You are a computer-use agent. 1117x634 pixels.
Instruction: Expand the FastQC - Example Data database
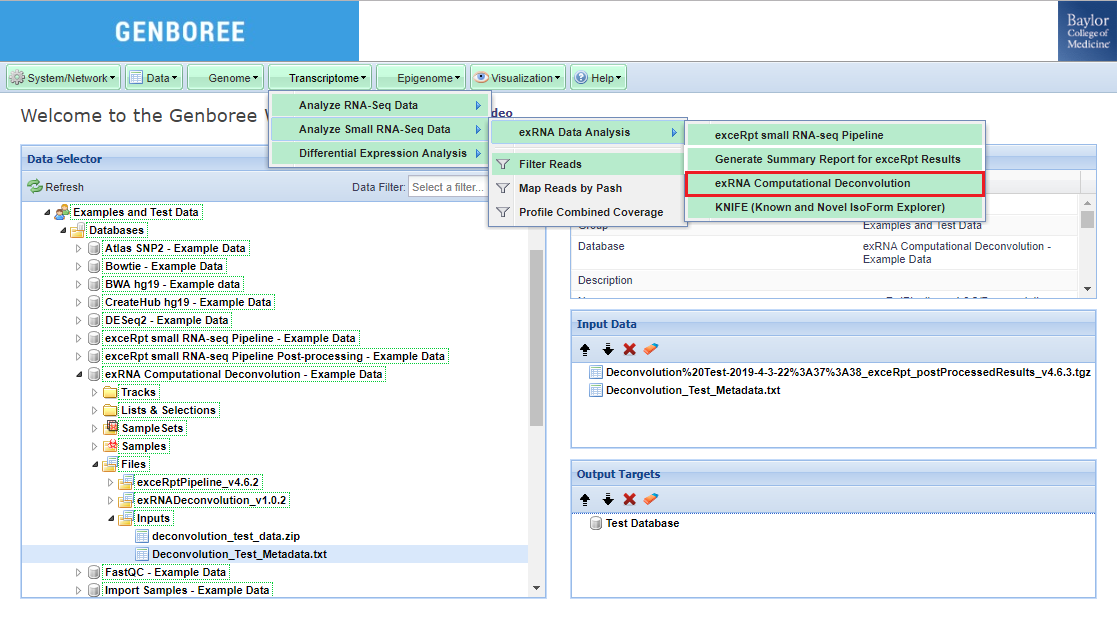(x=79, y=573)
